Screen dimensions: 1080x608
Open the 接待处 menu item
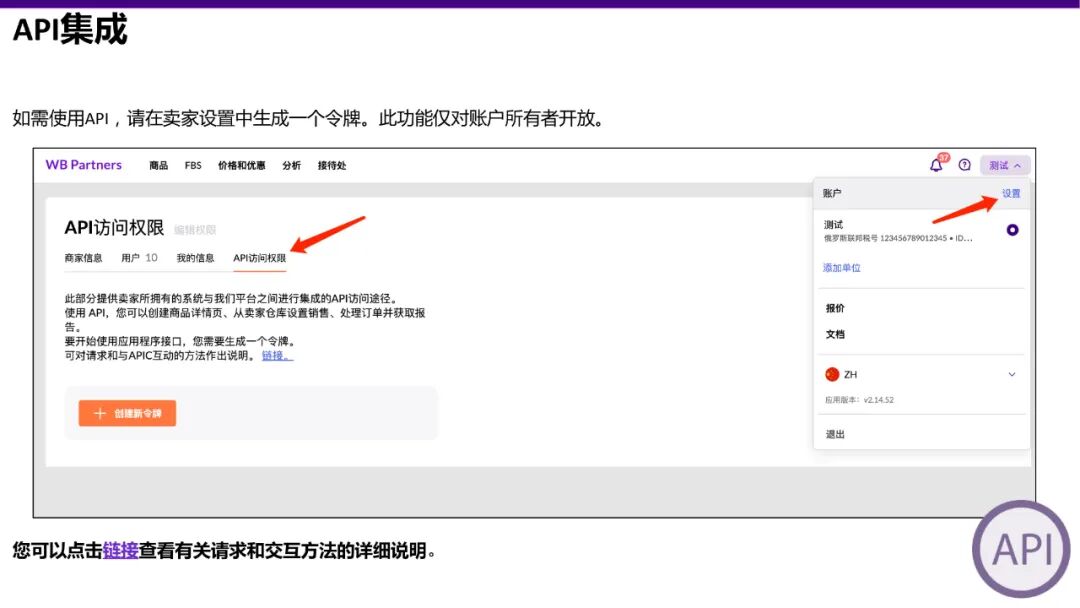(332, 165)
